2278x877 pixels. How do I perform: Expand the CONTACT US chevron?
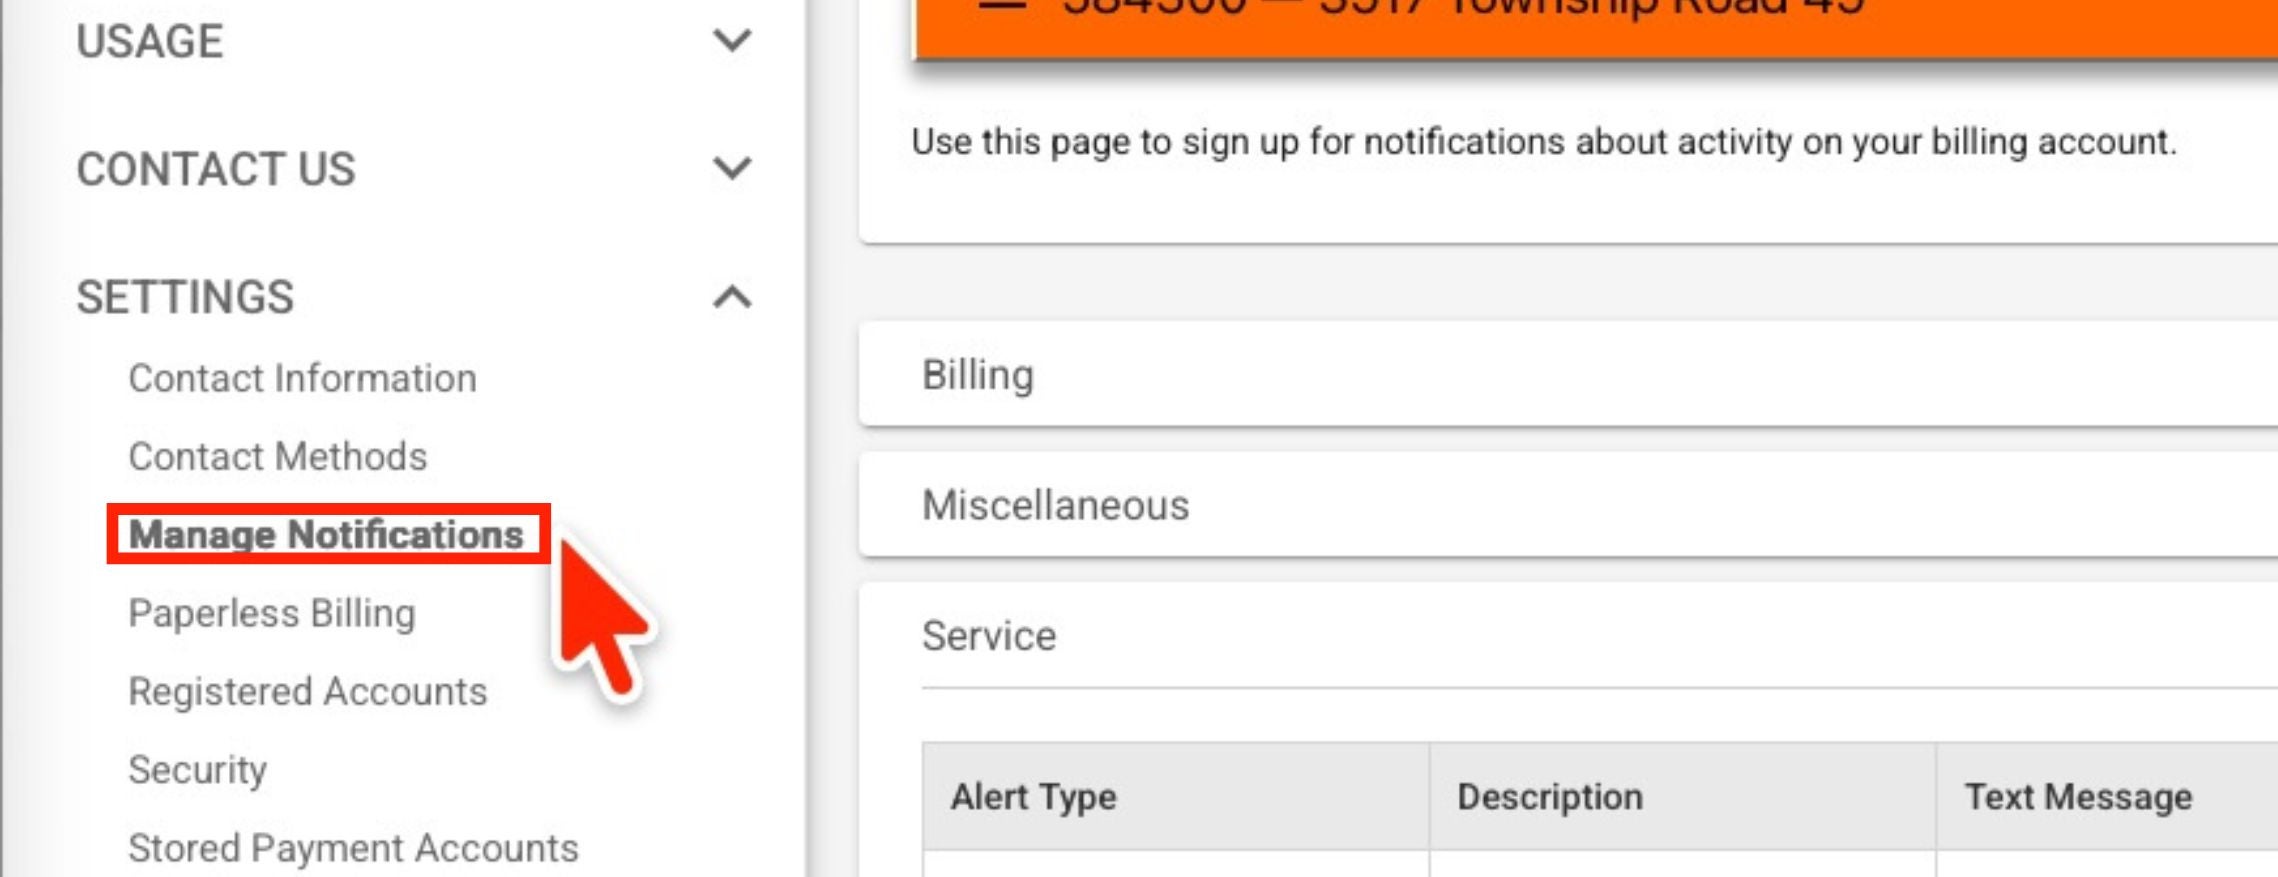732,168
